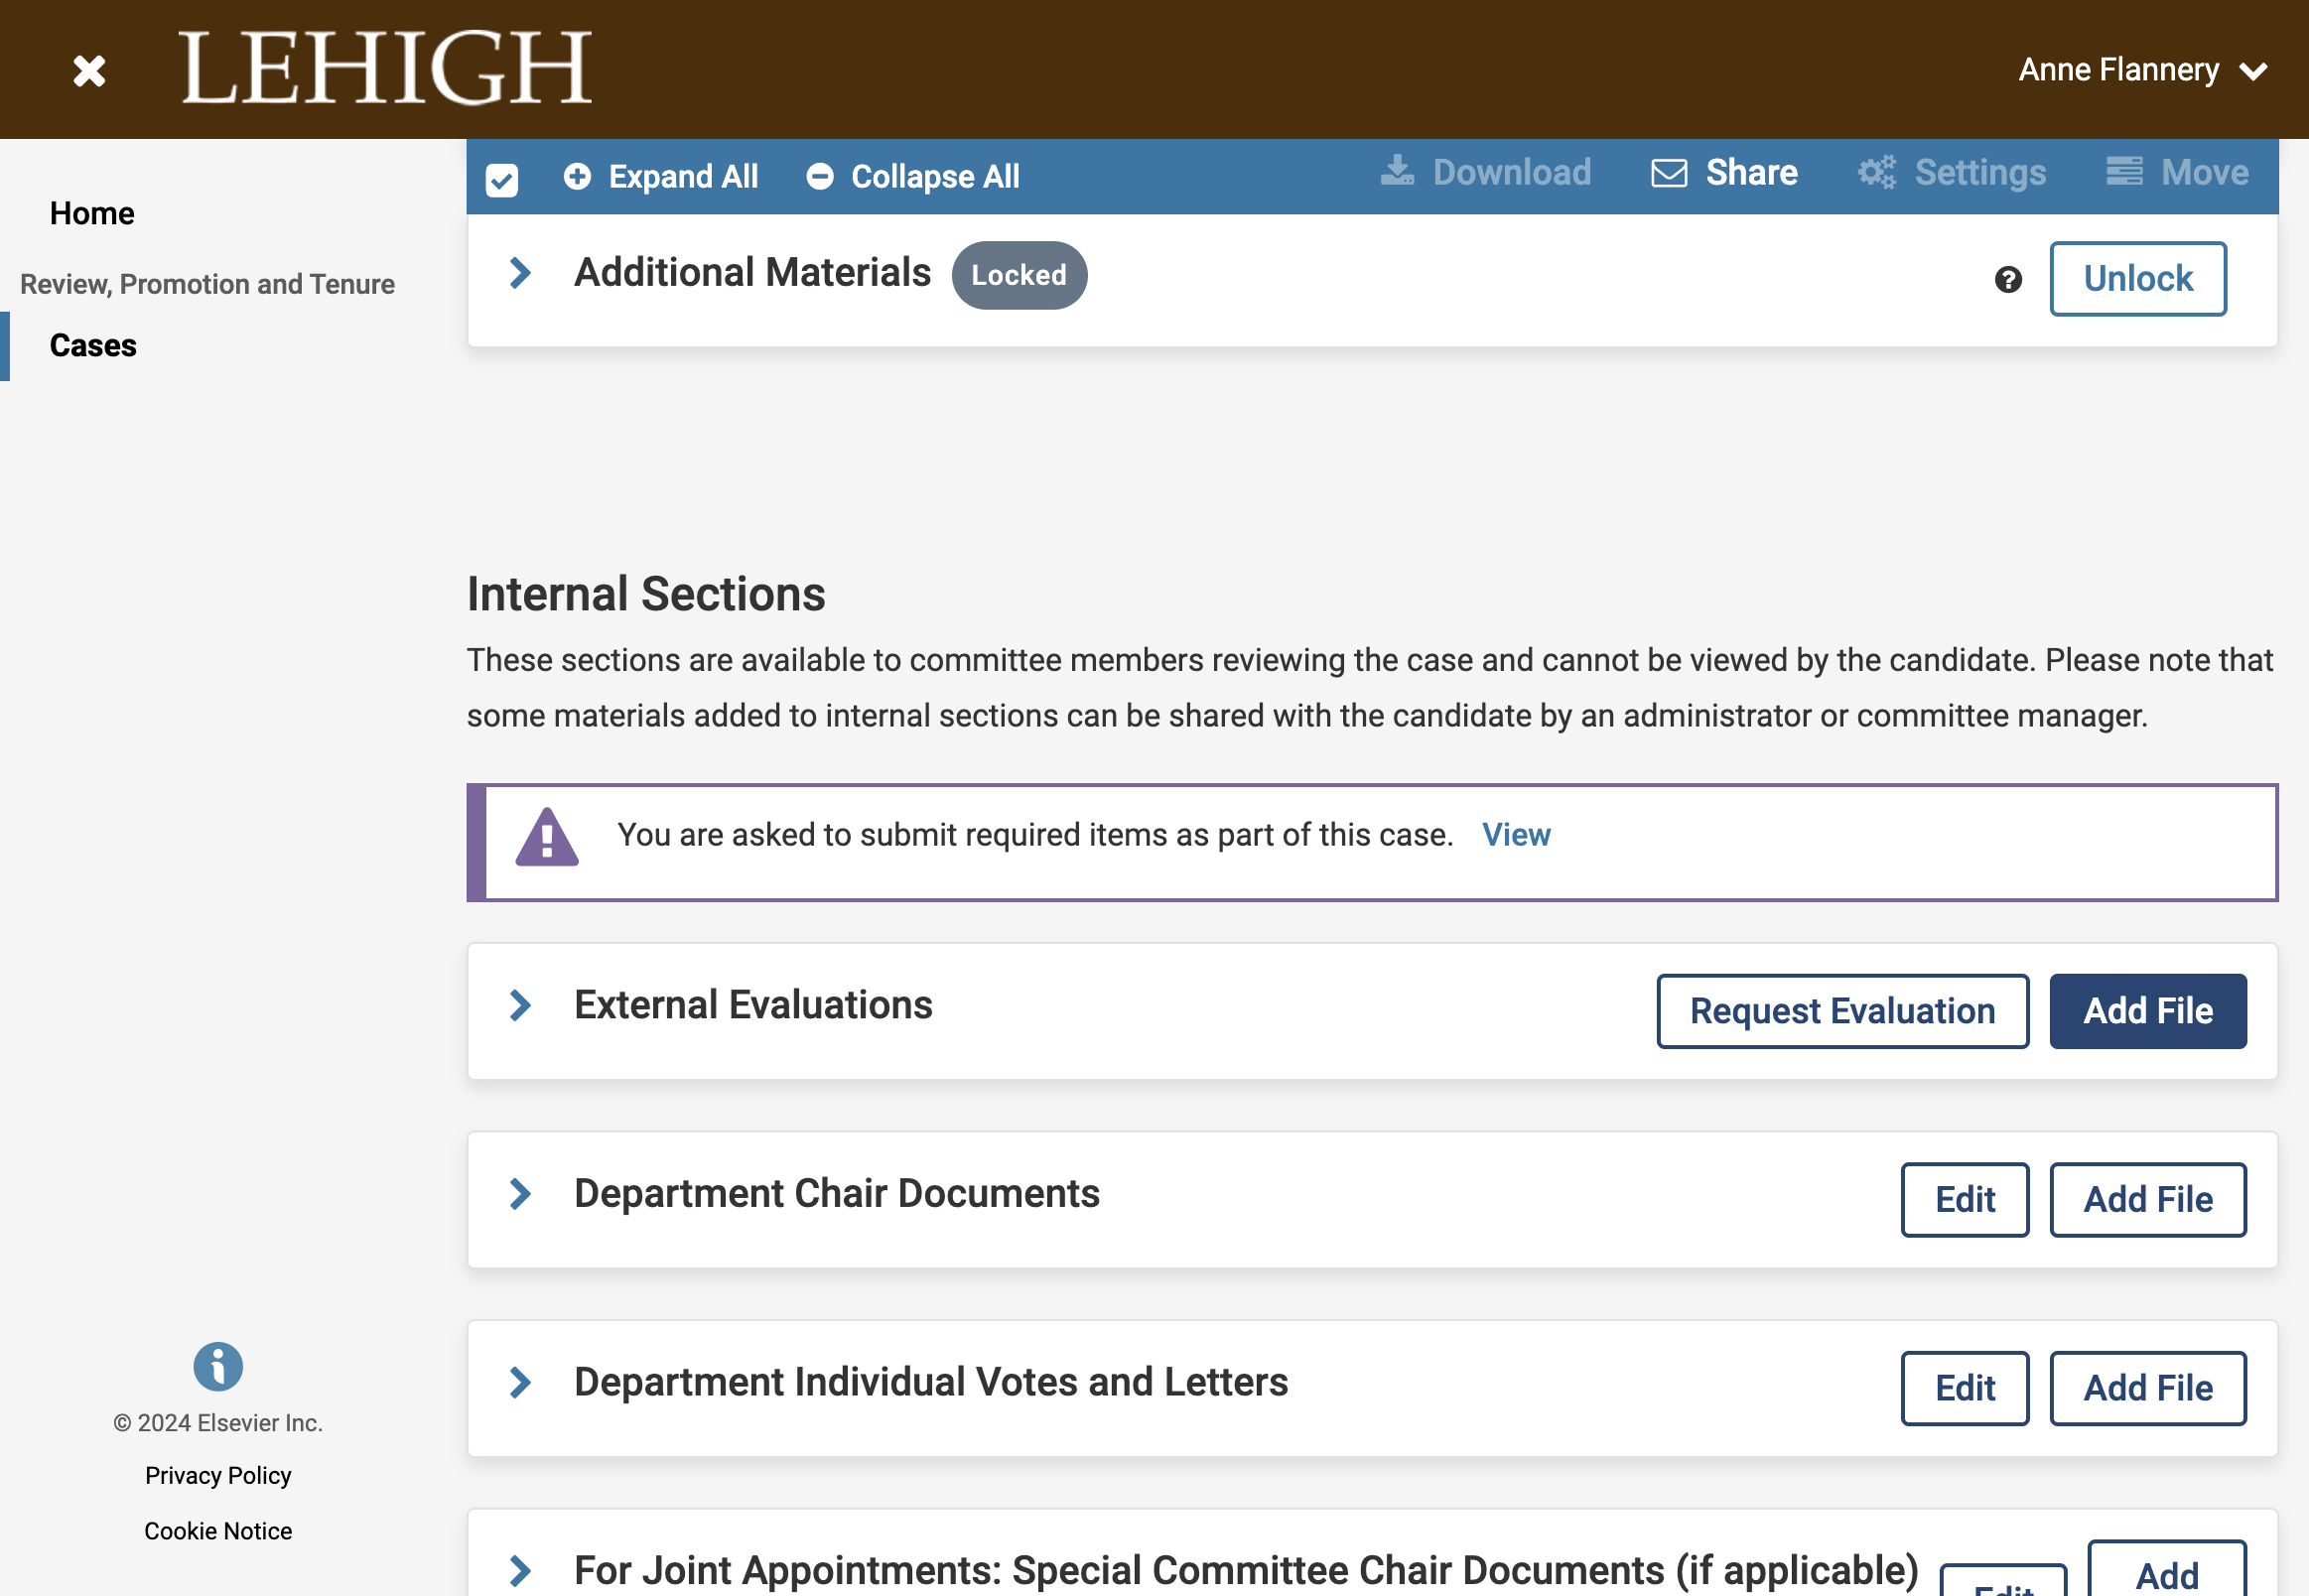
Task: Add File to External Evaluations
Action: [x=2148, y=1012]
